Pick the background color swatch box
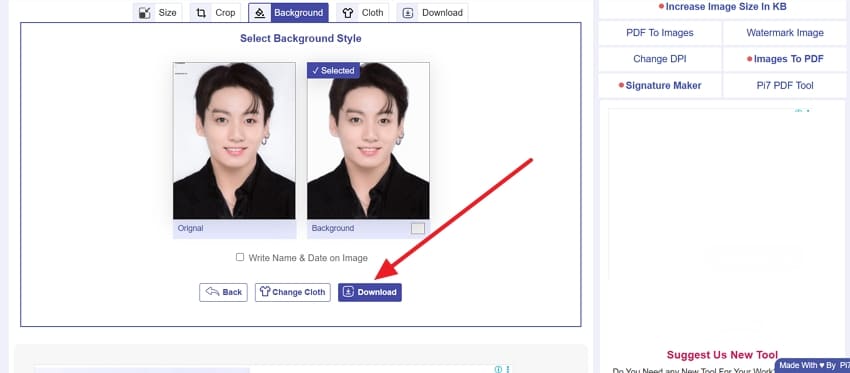Image resolution: width=850 pixels, height=373 pixels. tap(417, 228)
